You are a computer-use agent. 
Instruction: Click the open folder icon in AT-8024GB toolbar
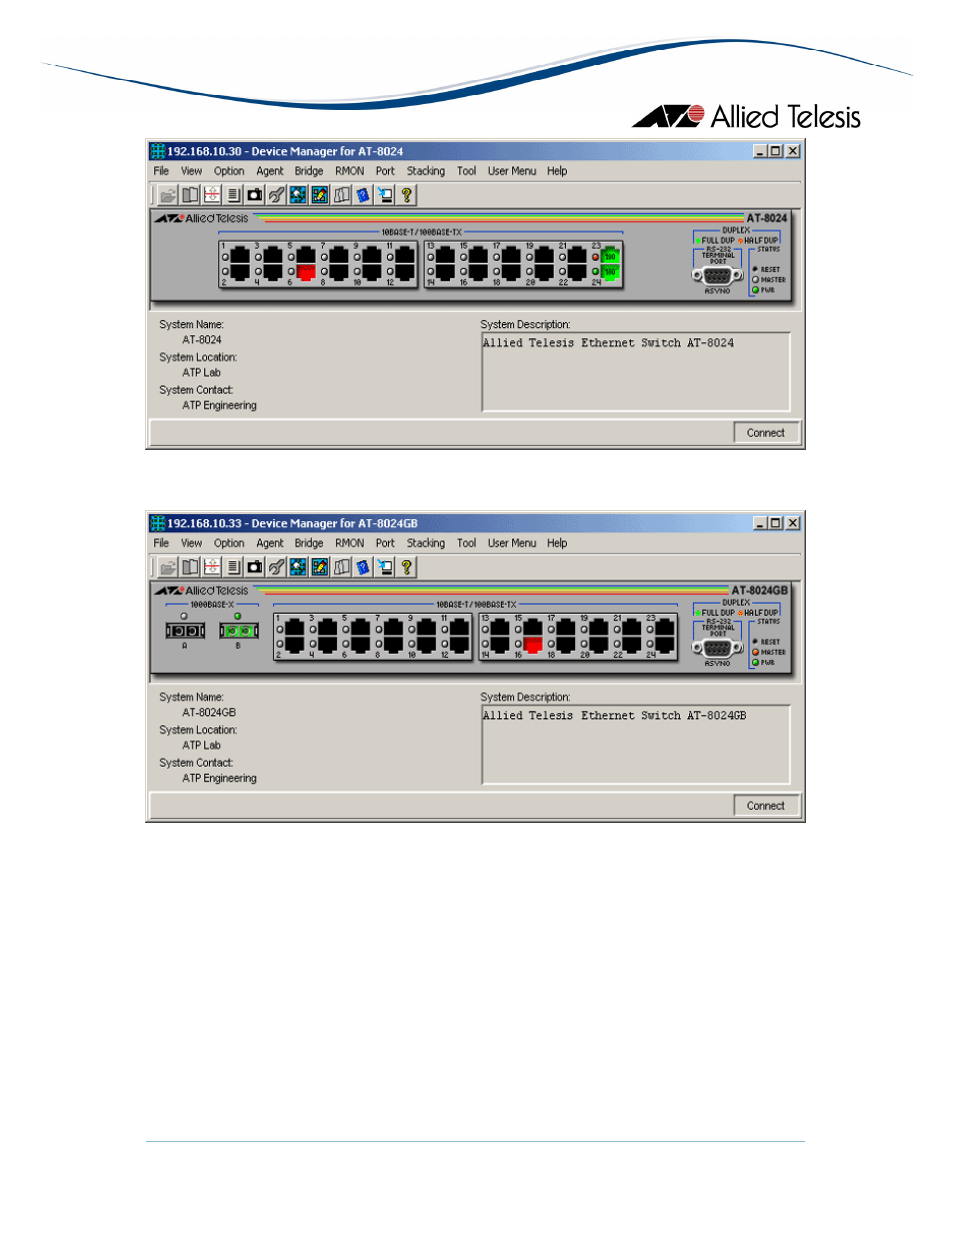click(x=168, y=567)
